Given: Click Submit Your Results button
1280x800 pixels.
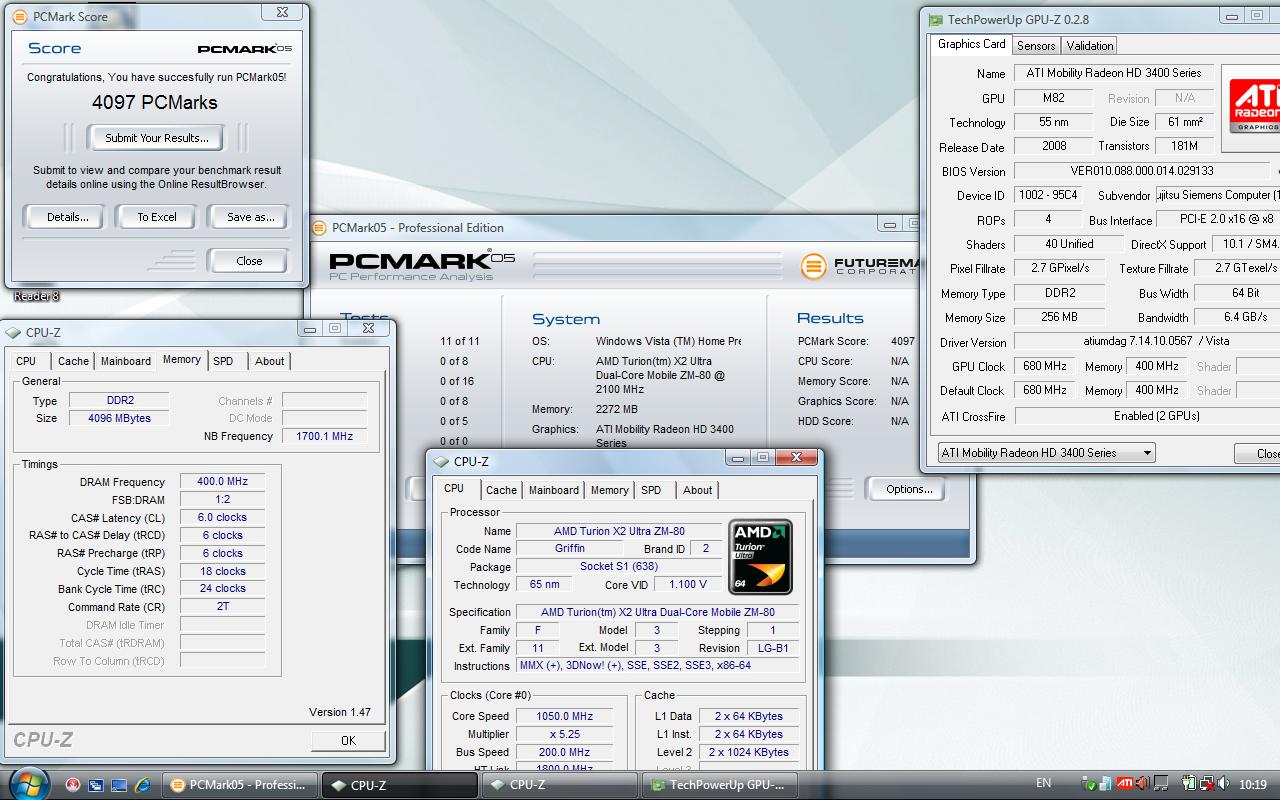Looking at the screenshot, I should 157,138.
